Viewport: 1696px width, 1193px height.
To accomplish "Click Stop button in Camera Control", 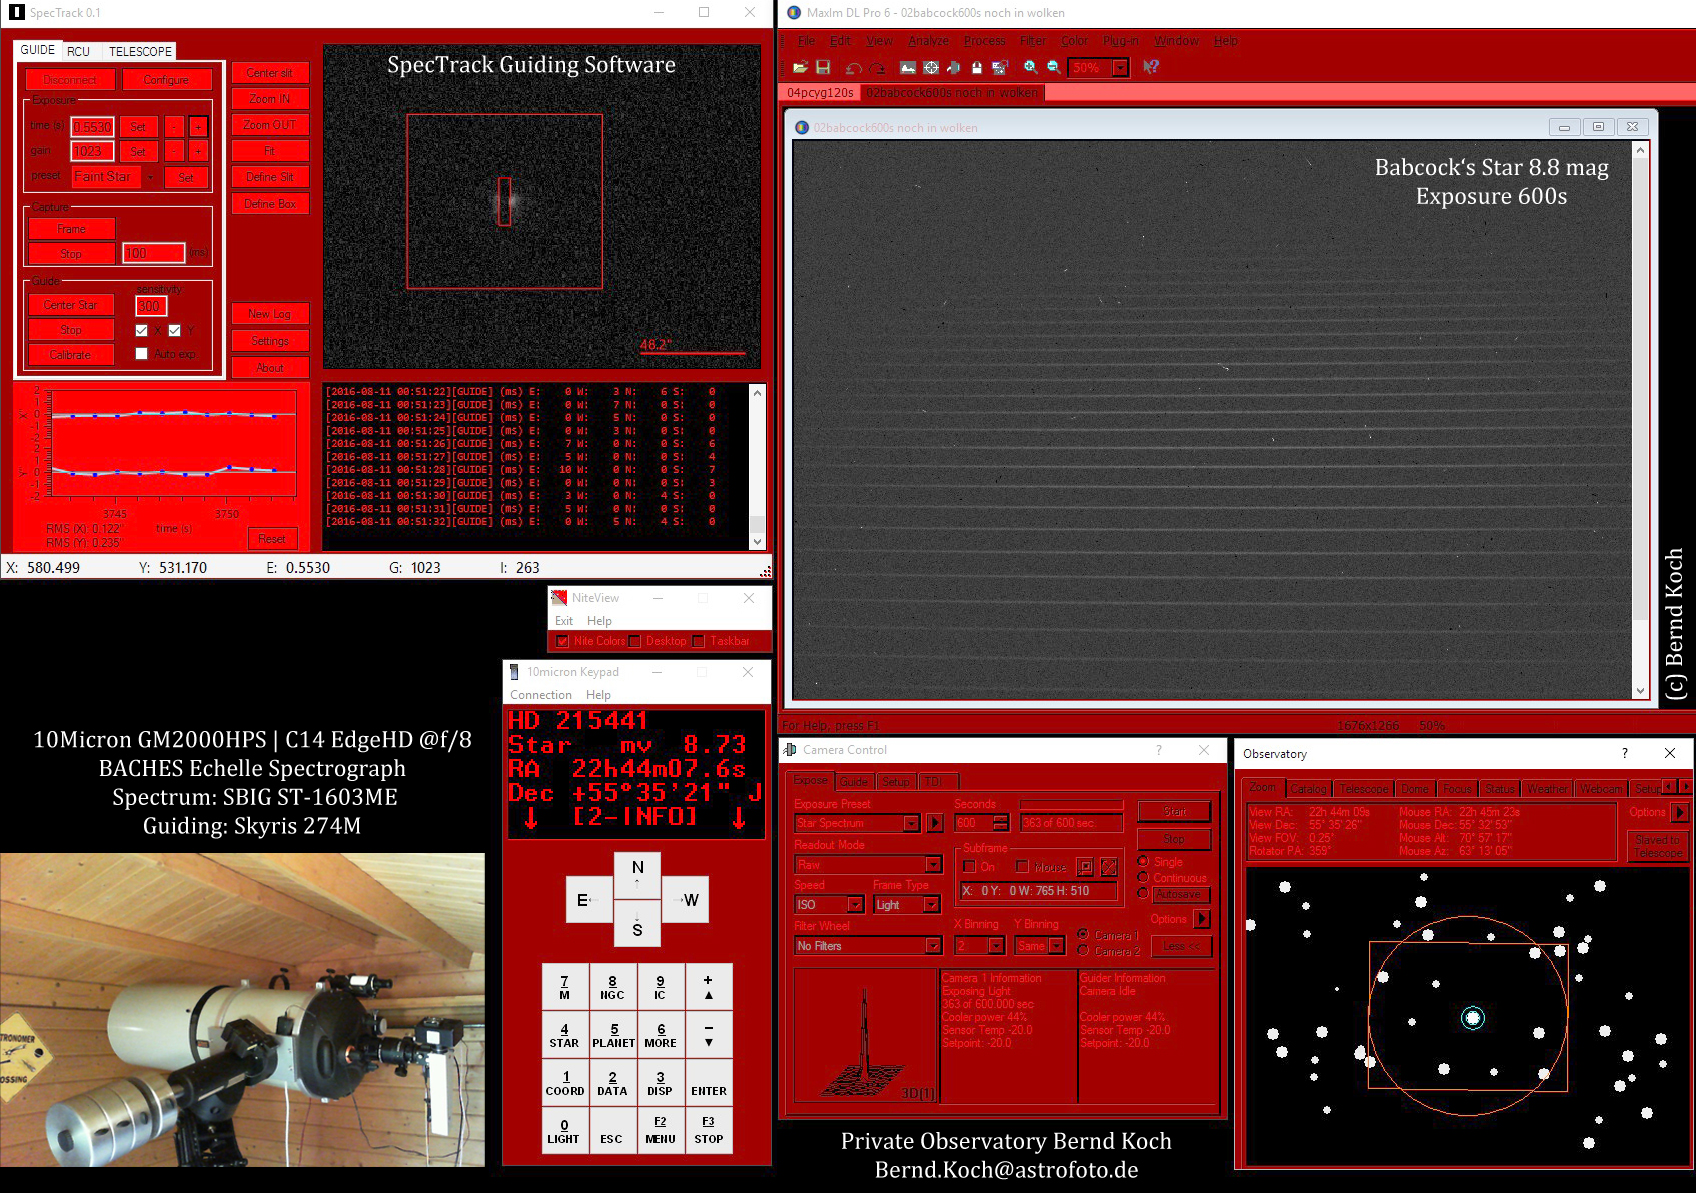I will pos(1174,839).
